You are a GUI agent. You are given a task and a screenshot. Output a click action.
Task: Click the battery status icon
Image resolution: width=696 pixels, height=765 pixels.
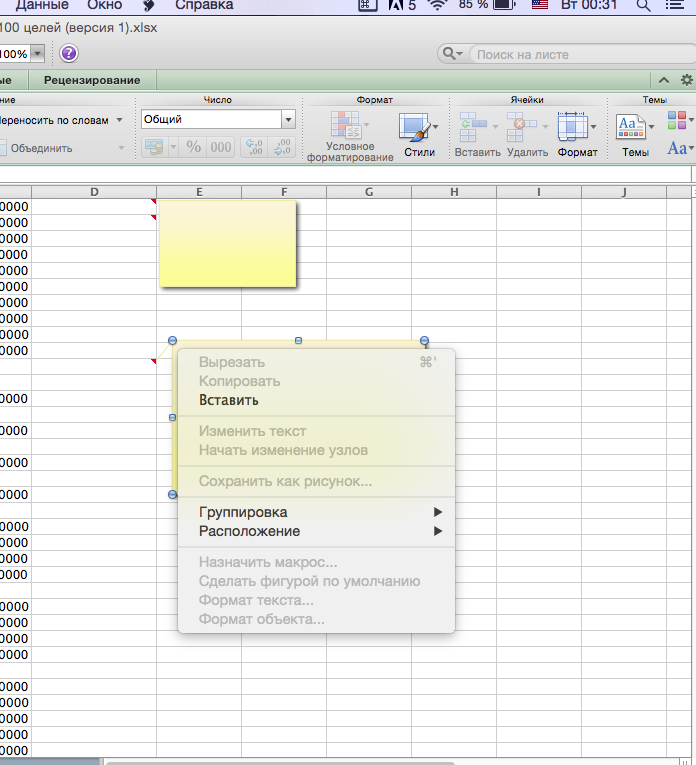pos(504,5)
